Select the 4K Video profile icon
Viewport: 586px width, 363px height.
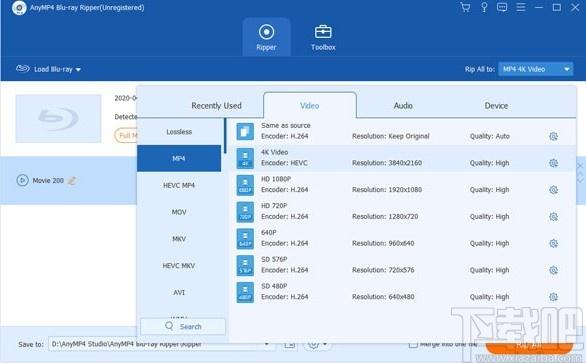click(x=245, y=158)
